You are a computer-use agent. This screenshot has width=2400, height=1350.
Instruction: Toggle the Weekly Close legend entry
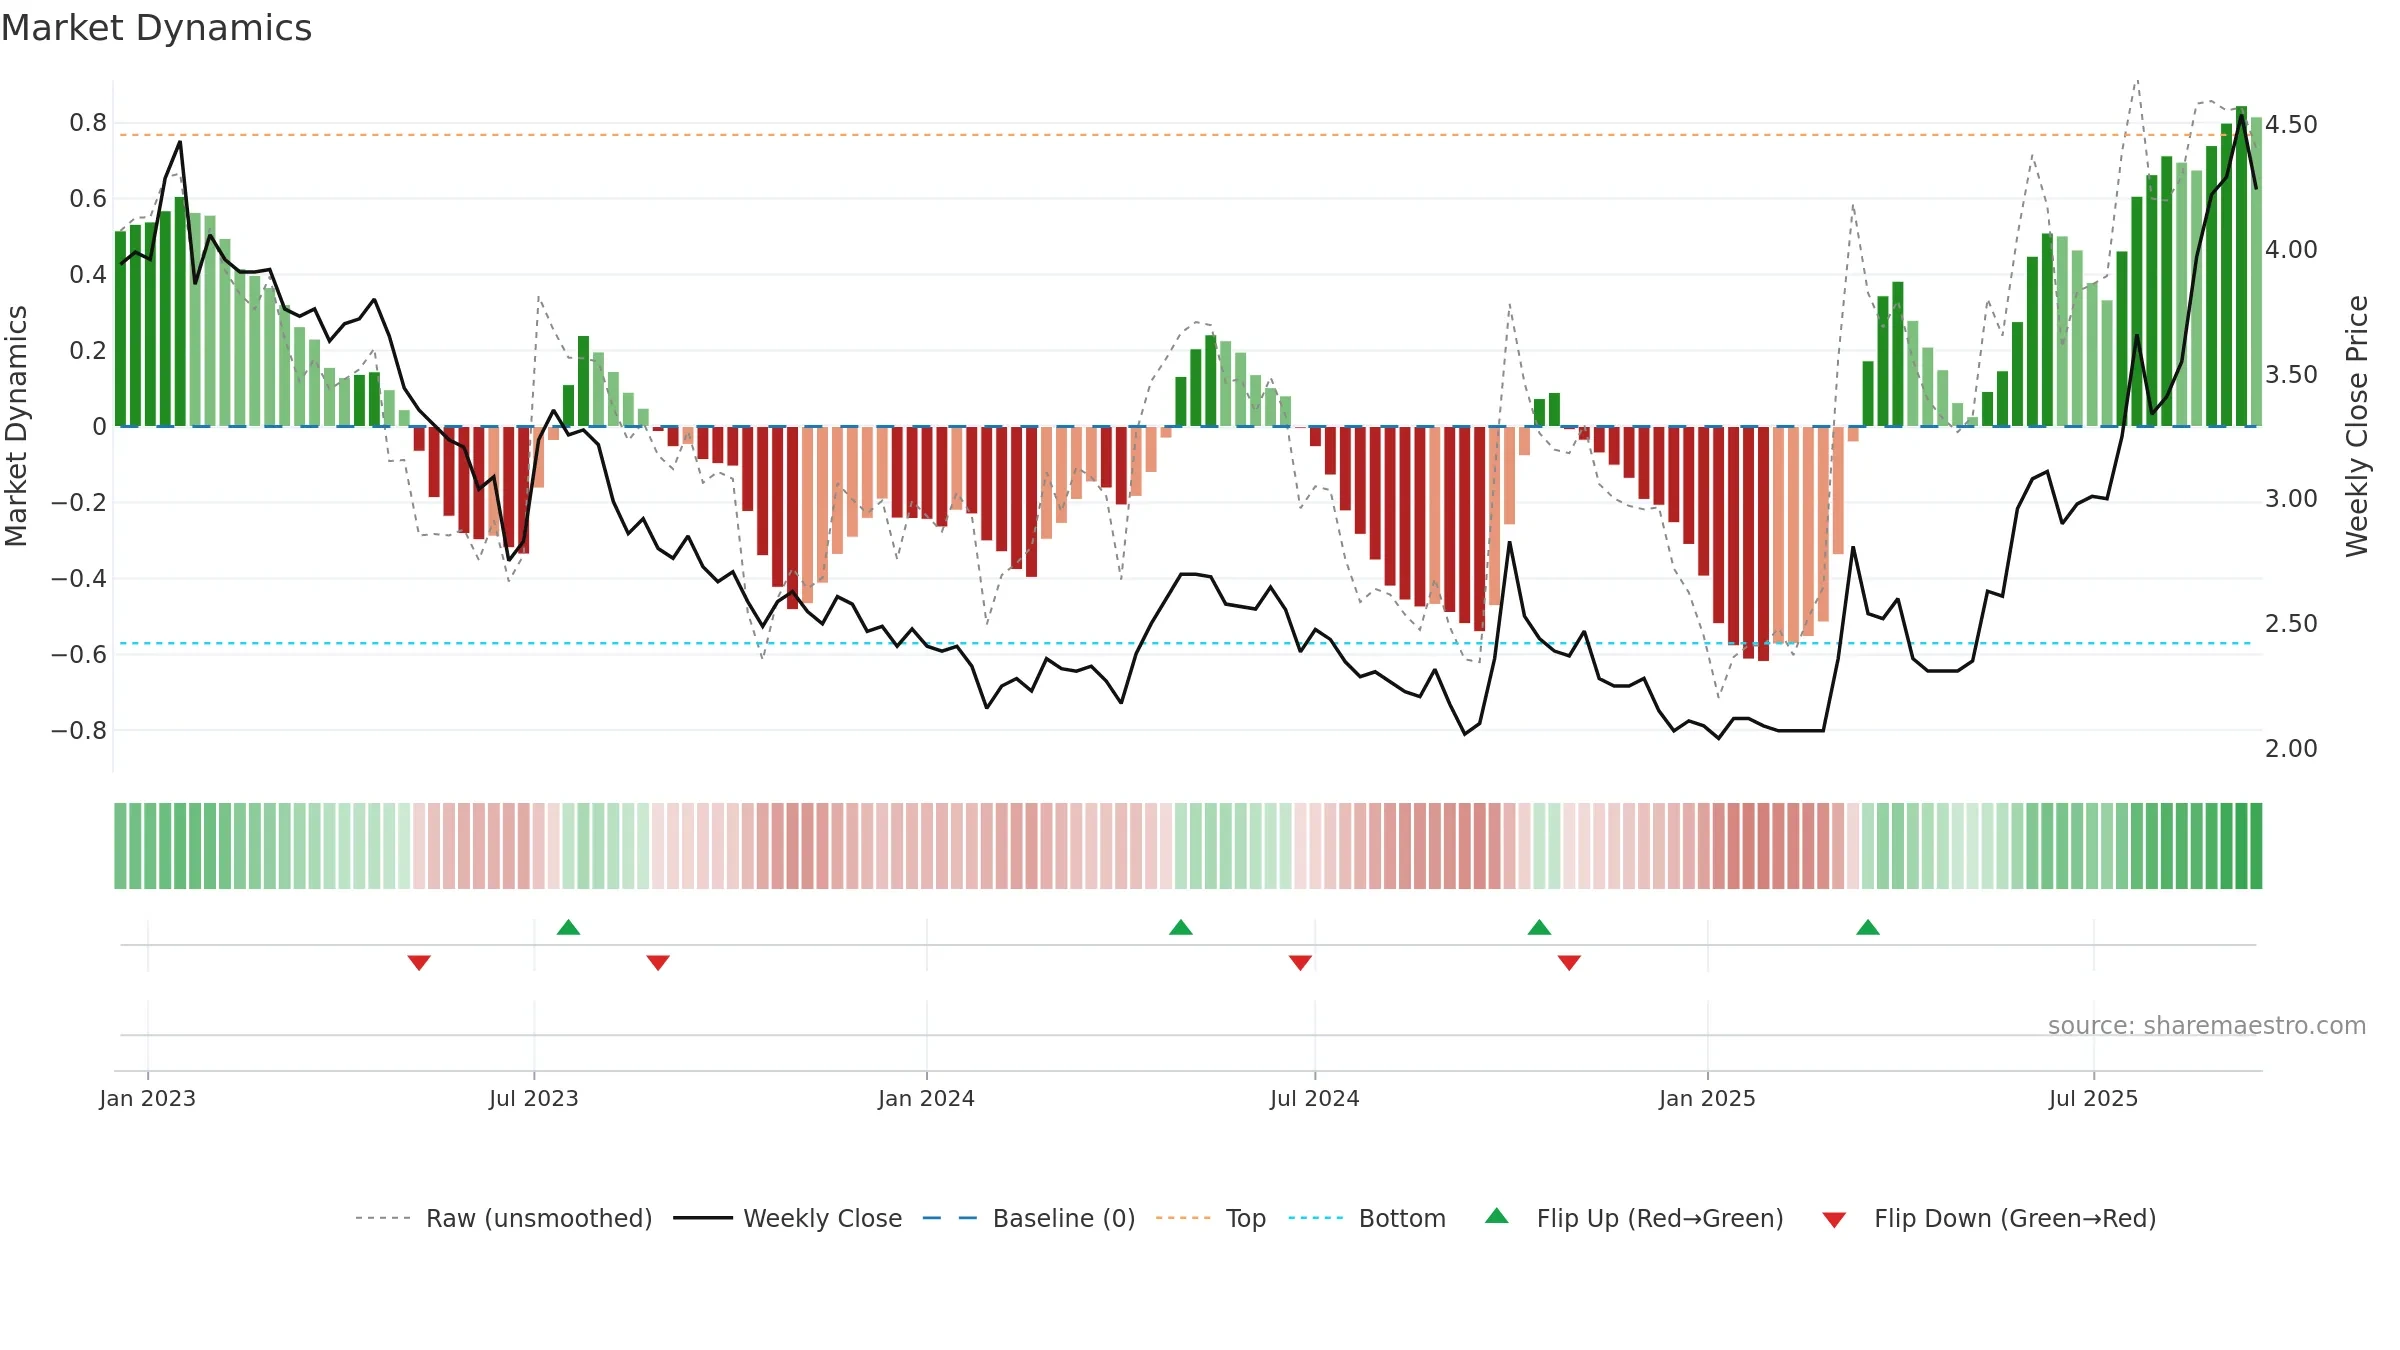(x=788, y=1218)
